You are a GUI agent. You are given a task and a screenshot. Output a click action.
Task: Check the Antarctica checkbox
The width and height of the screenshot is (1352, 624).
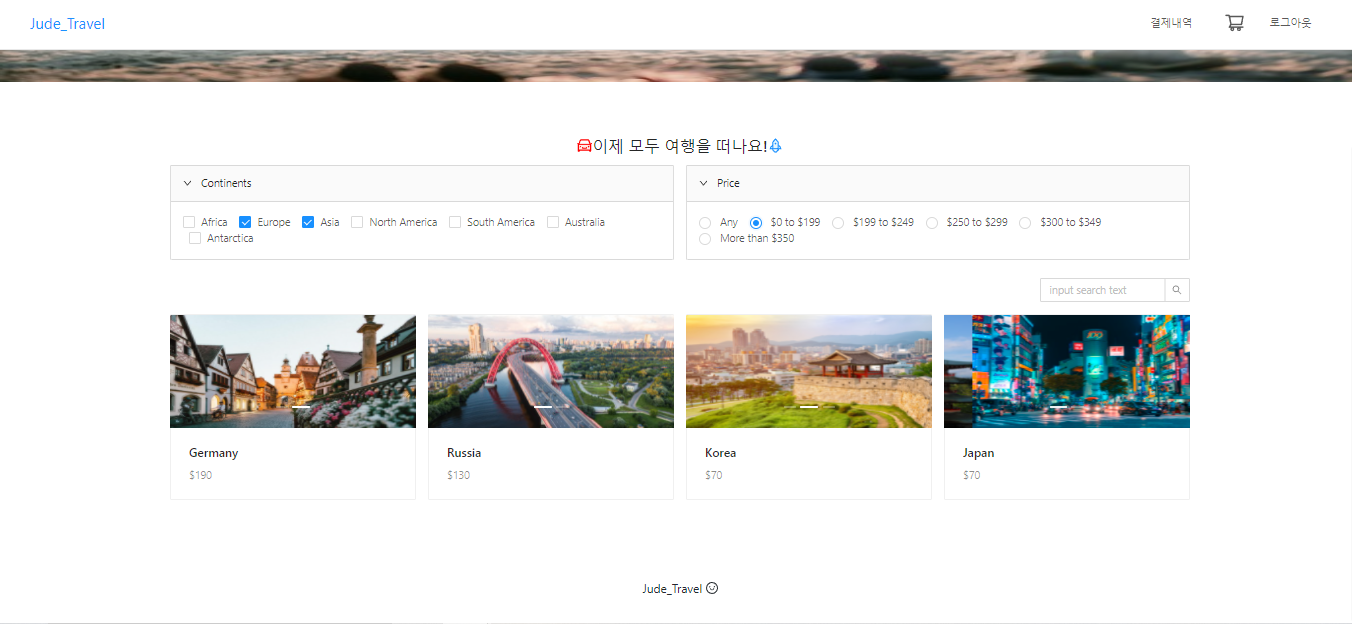tap(195, 238)
